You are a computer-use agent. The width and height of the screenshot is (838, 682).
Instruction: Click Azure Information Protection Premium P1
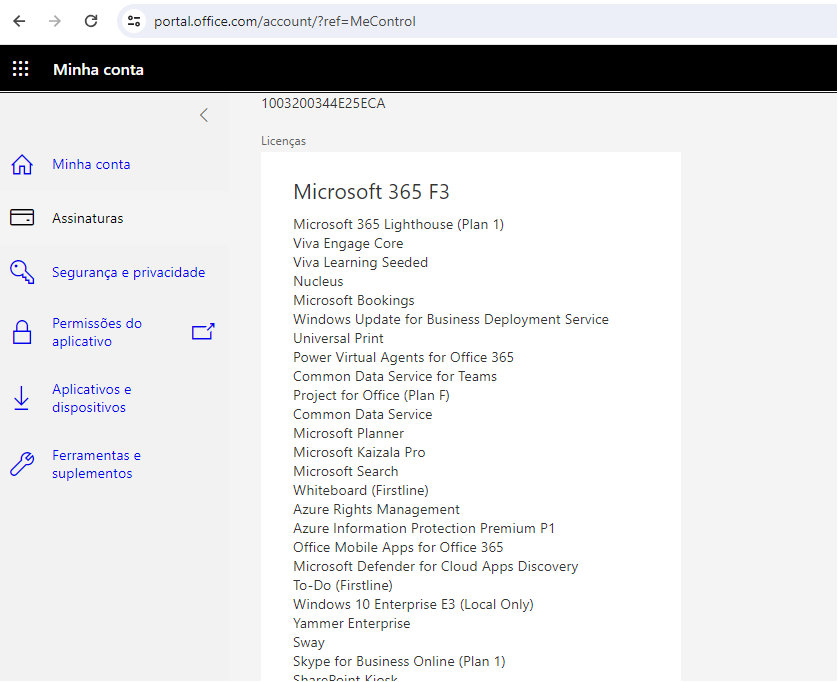point(424,529)
